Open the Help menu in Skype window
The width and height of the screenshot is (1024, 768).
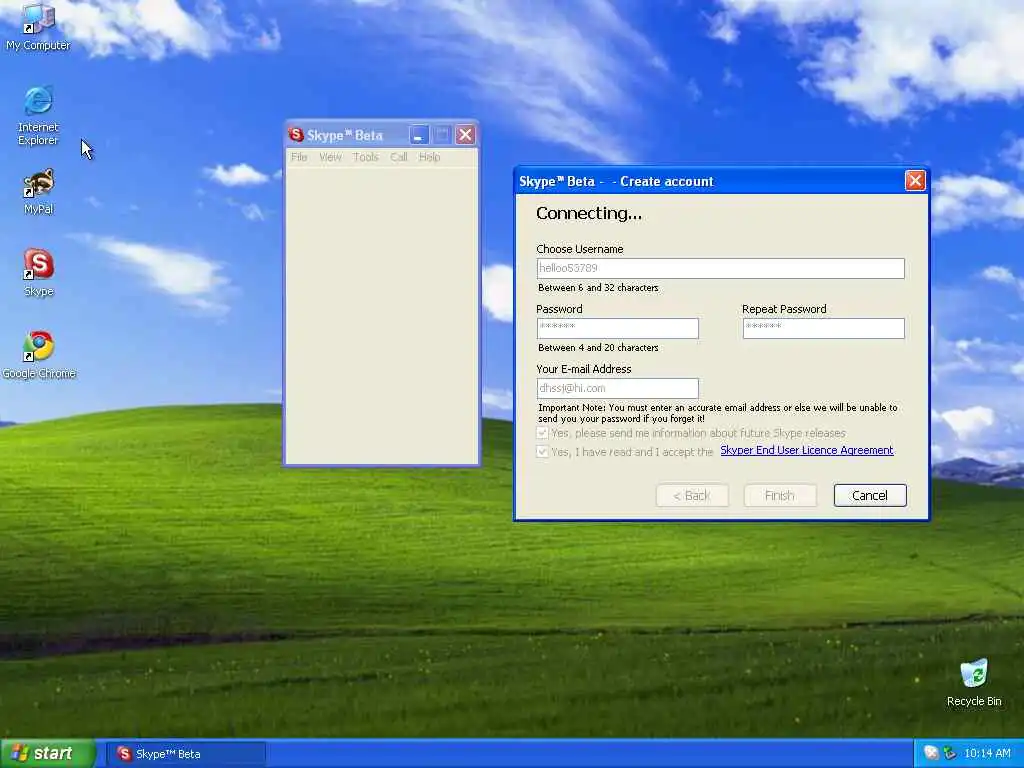tap(430, 157)
